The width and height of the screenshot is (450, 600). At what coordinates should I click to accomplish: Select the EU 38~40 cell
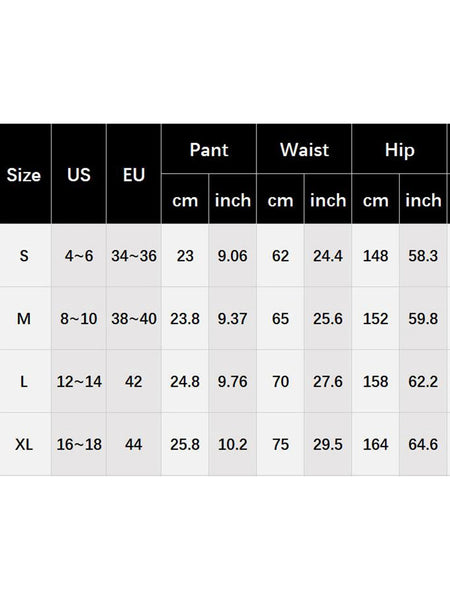134,318
